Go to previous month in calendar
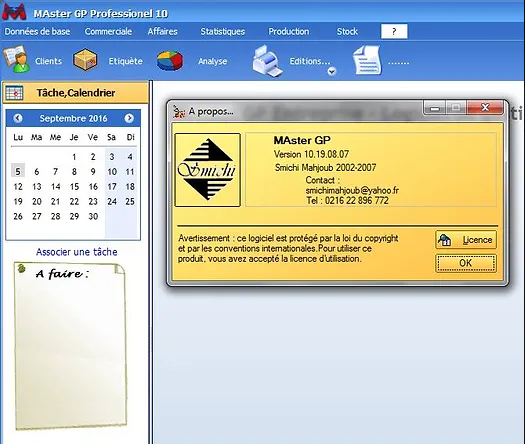This screenshot has height=444, width=525. coord(18,118)
